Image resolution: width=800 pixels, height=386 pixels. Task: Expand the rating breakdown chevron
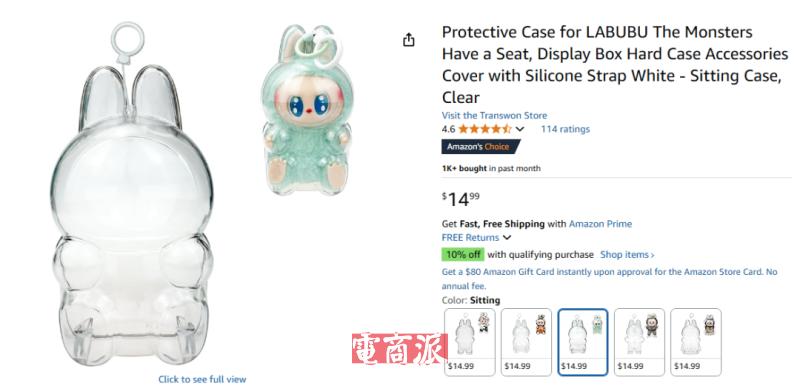coord(520,129)
